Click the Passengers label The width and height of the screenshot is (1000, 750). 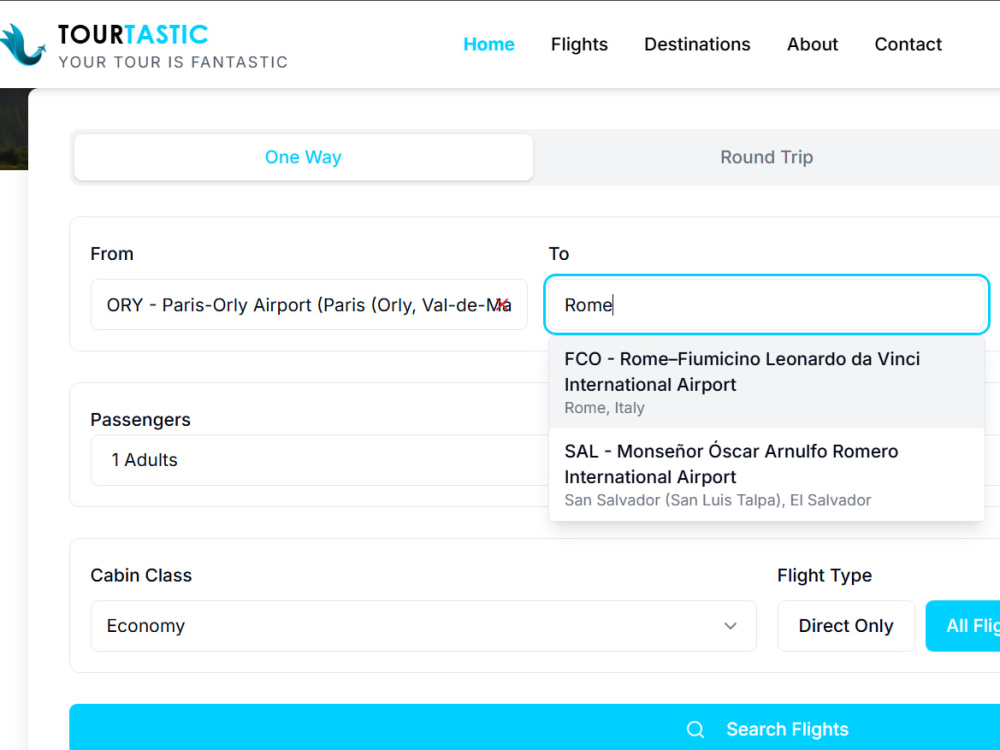140,420
